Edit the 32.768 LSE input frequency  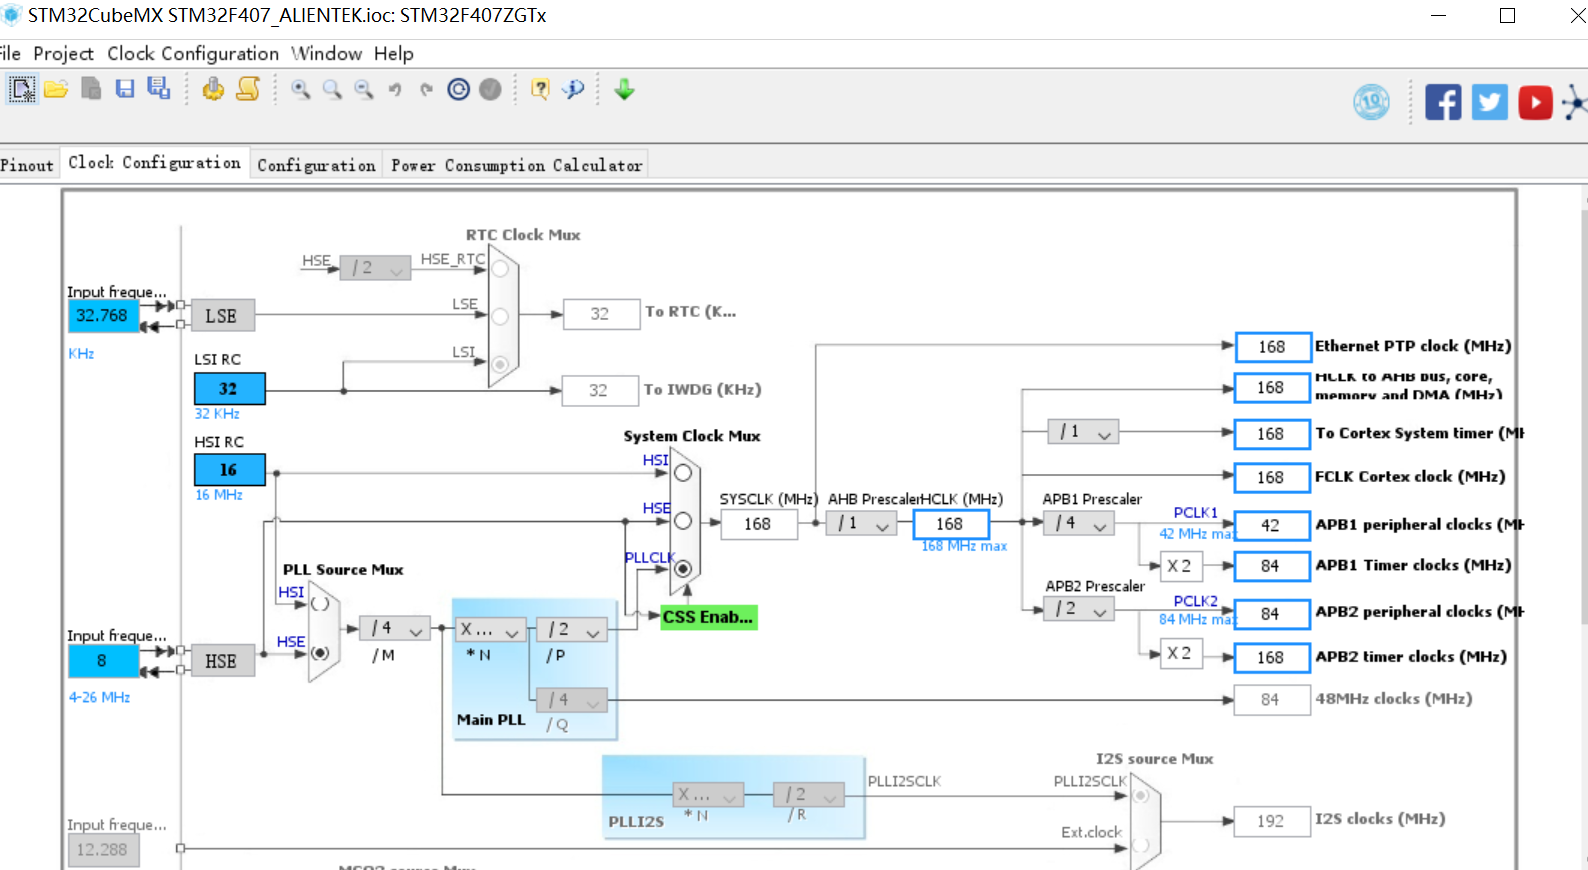(x=103, y=315)
